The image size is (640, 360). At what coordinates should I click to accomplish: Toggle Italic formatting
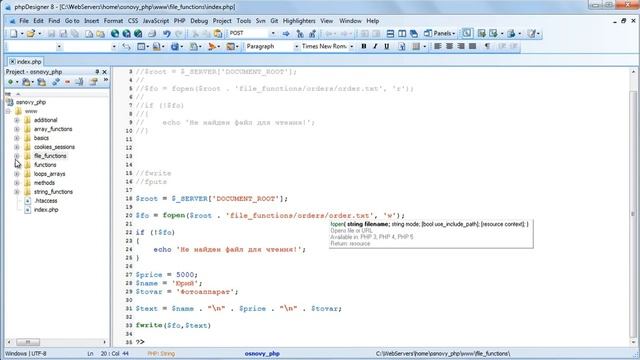[x=375, y=47]
